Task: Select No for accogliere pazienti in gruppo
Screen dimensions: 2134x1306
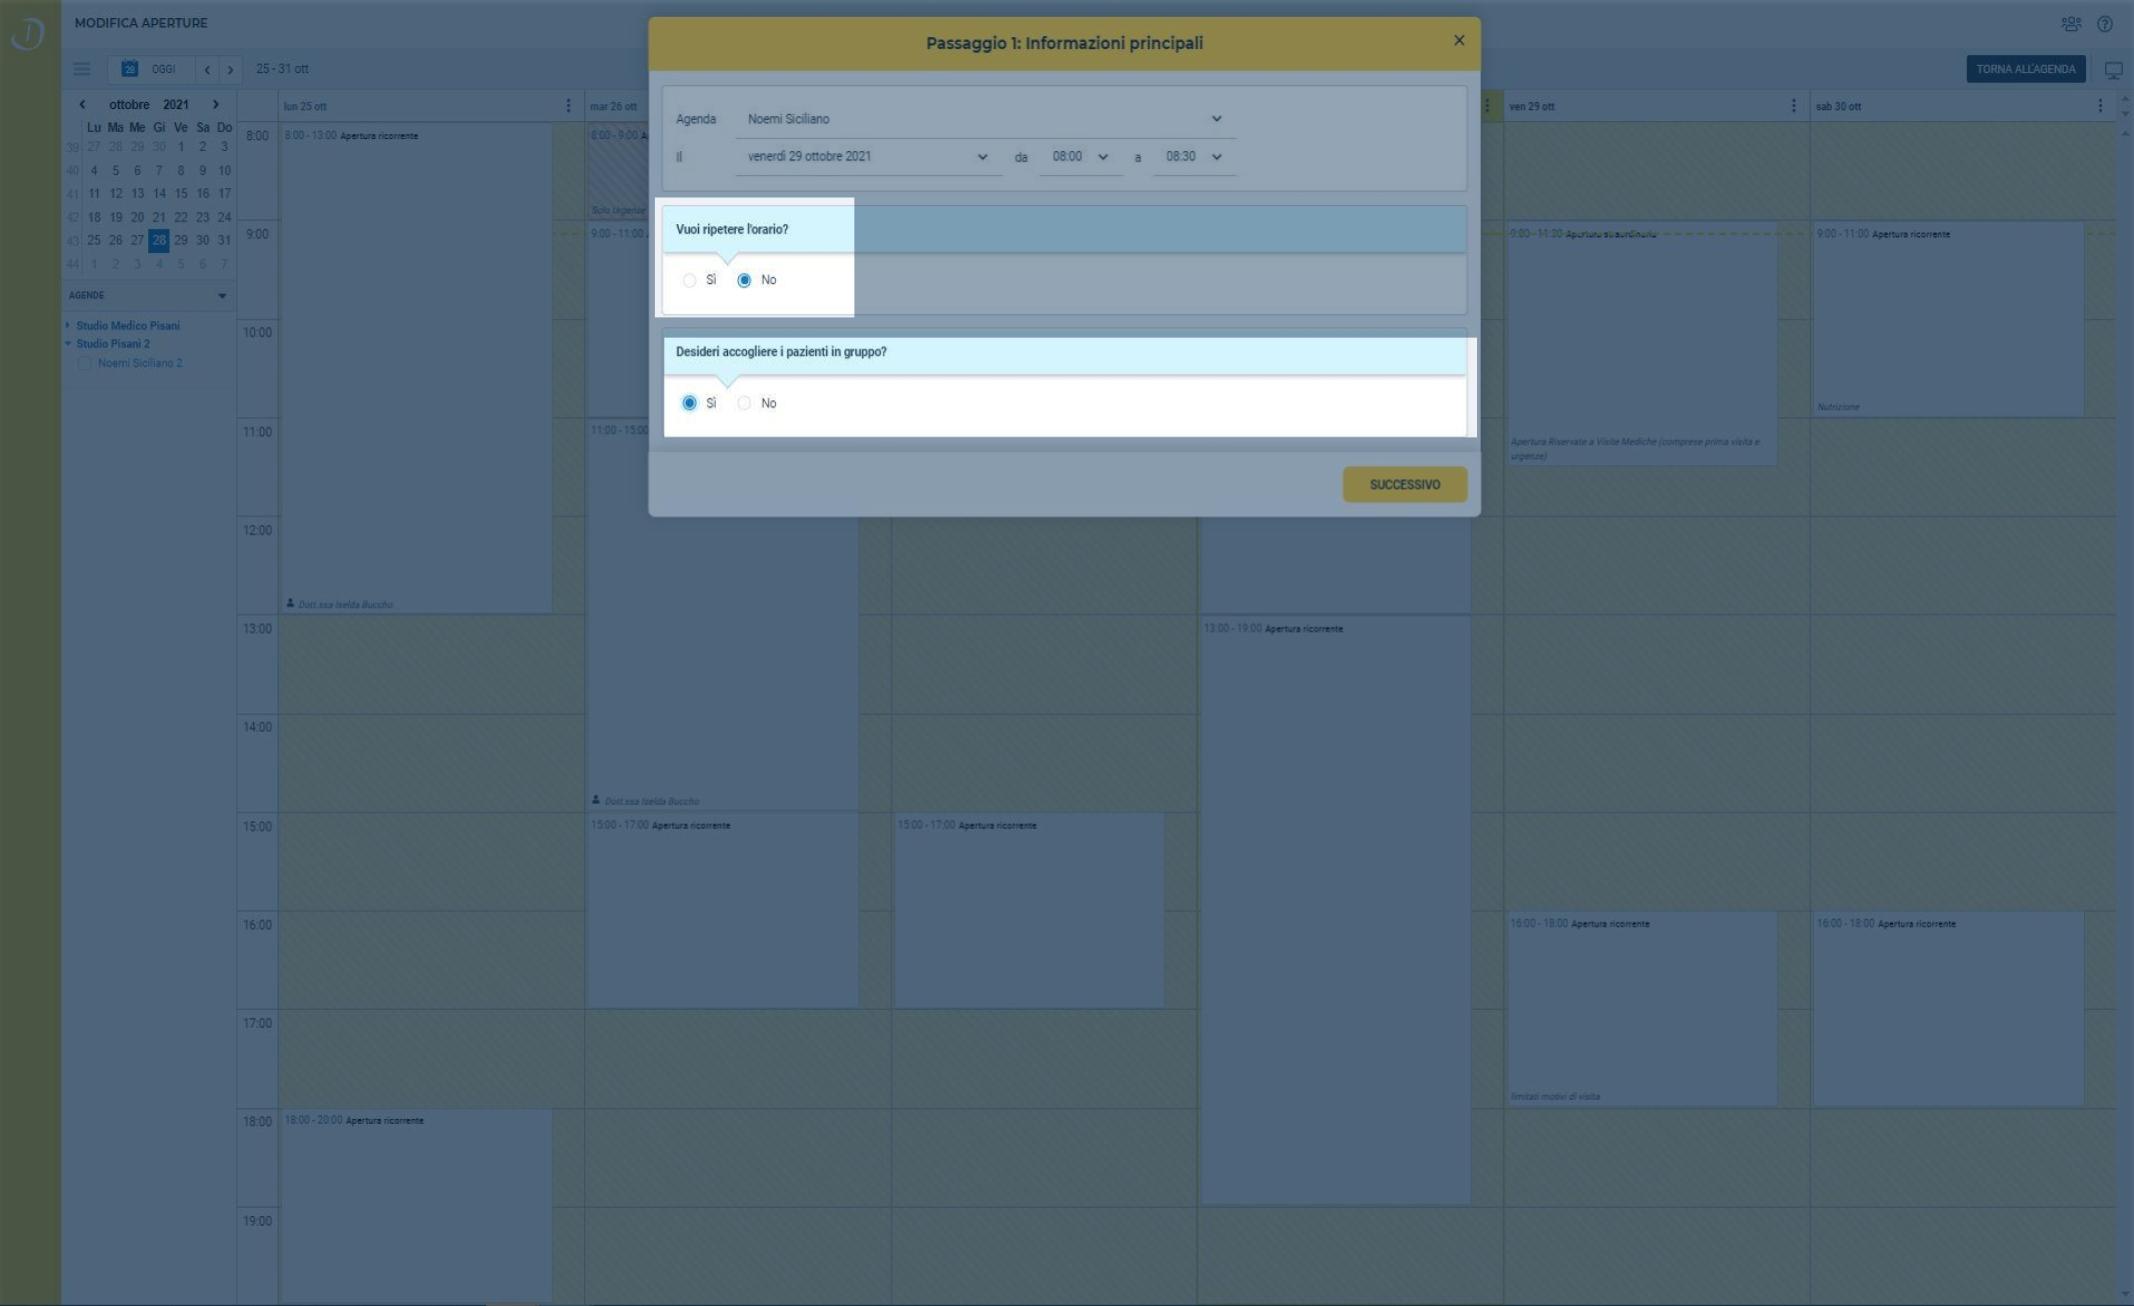Action: [744, 403]
